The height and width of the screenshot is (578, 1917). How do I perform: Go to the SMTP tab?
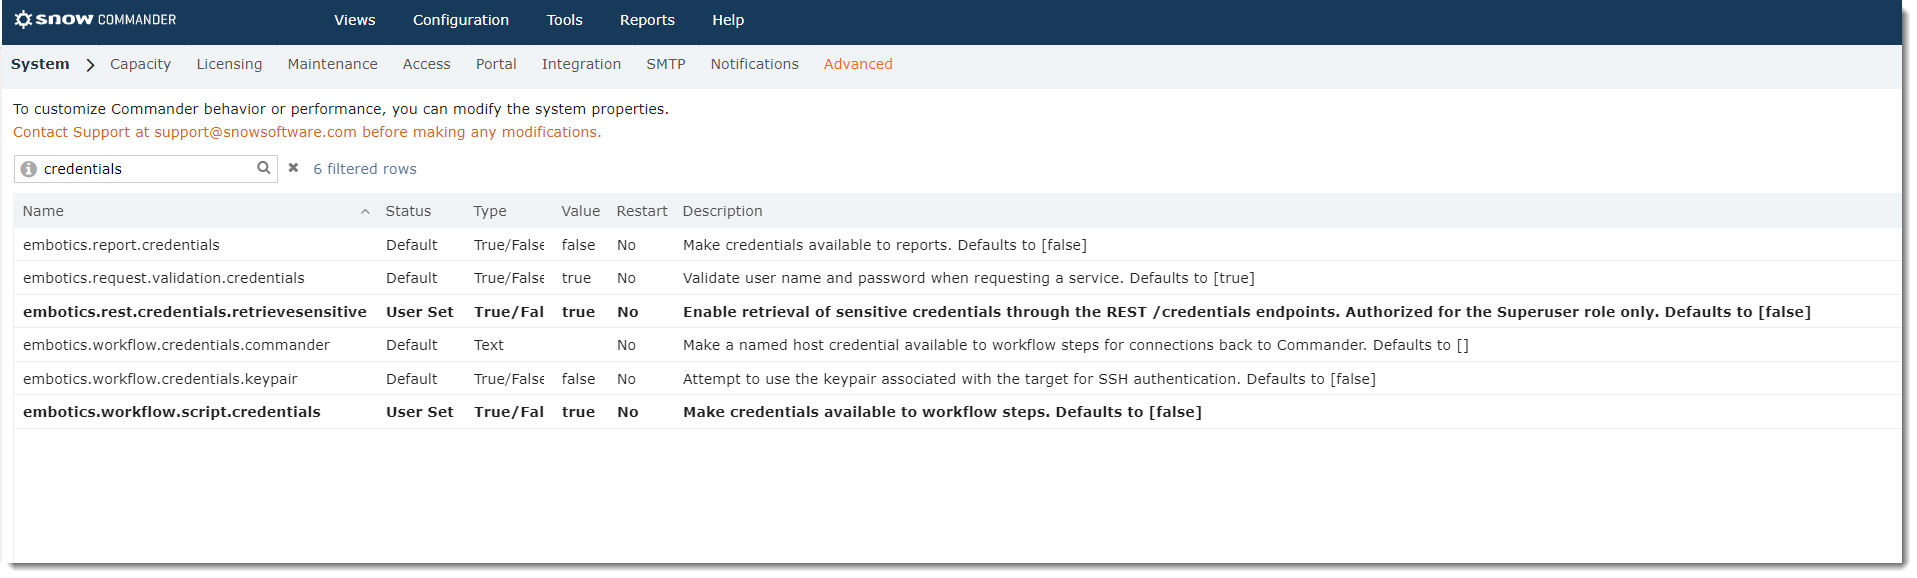666,64
